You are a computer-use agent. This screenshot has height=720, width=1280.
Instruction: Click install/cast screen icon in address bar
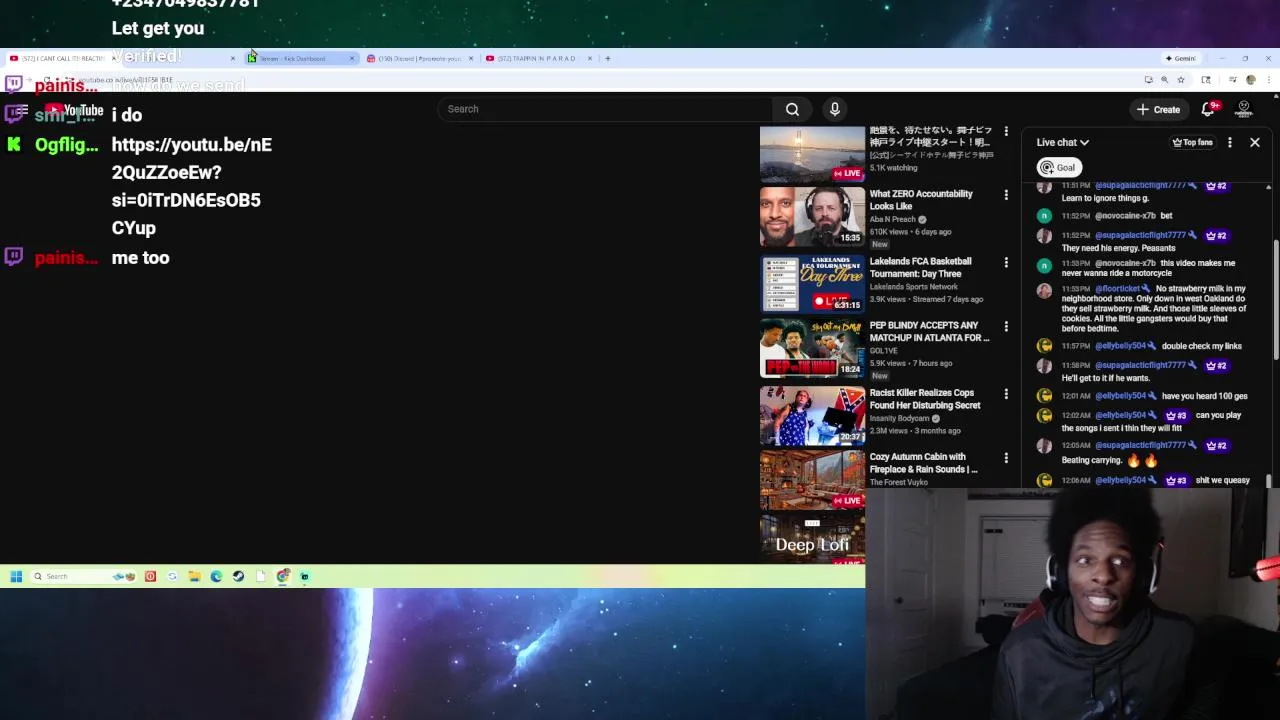(1149, 80)
